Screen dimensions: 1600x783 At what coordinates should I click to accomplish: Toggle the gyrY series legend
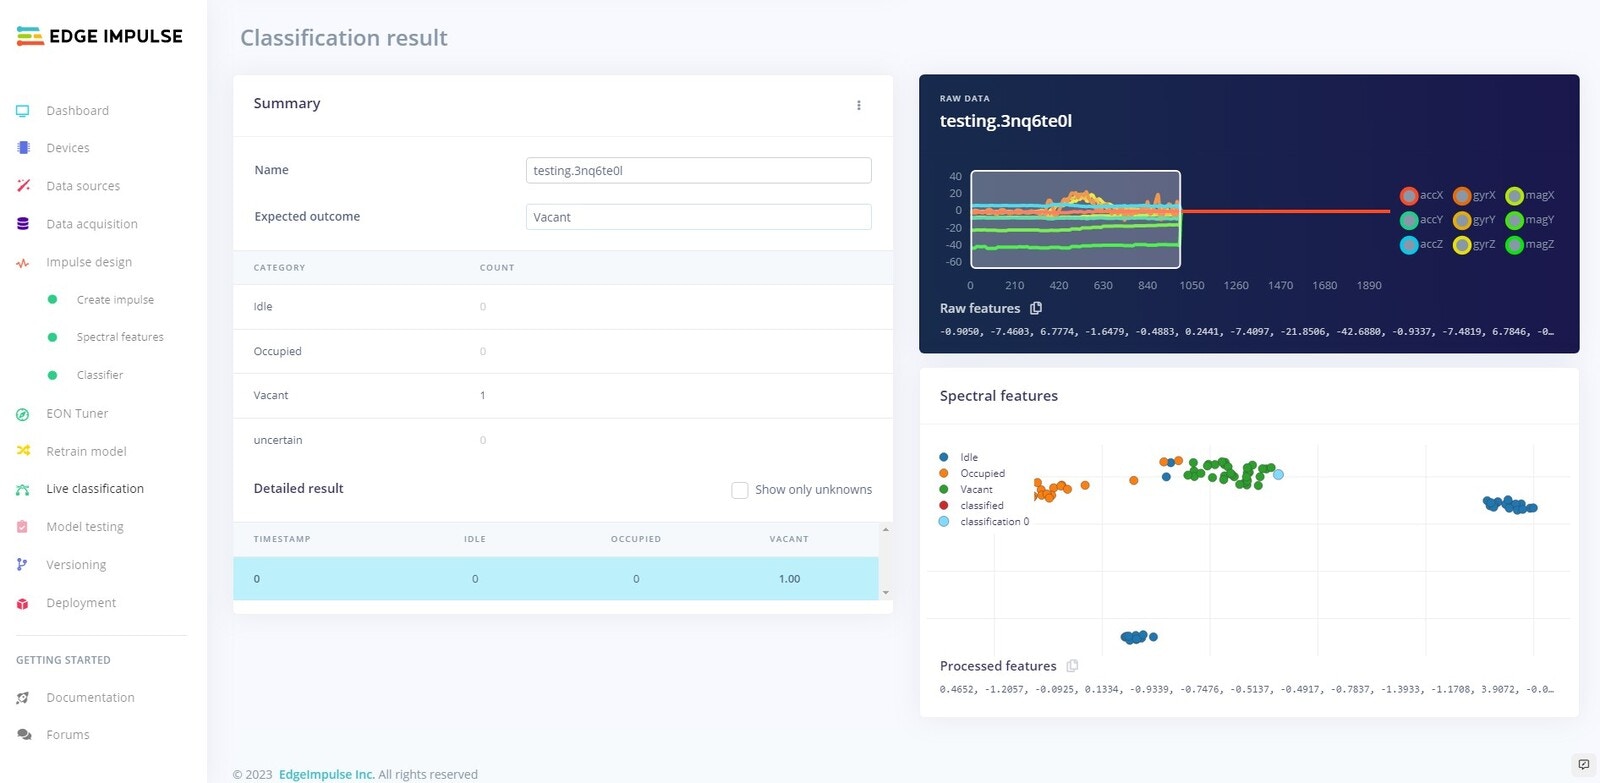[1474, 220]
